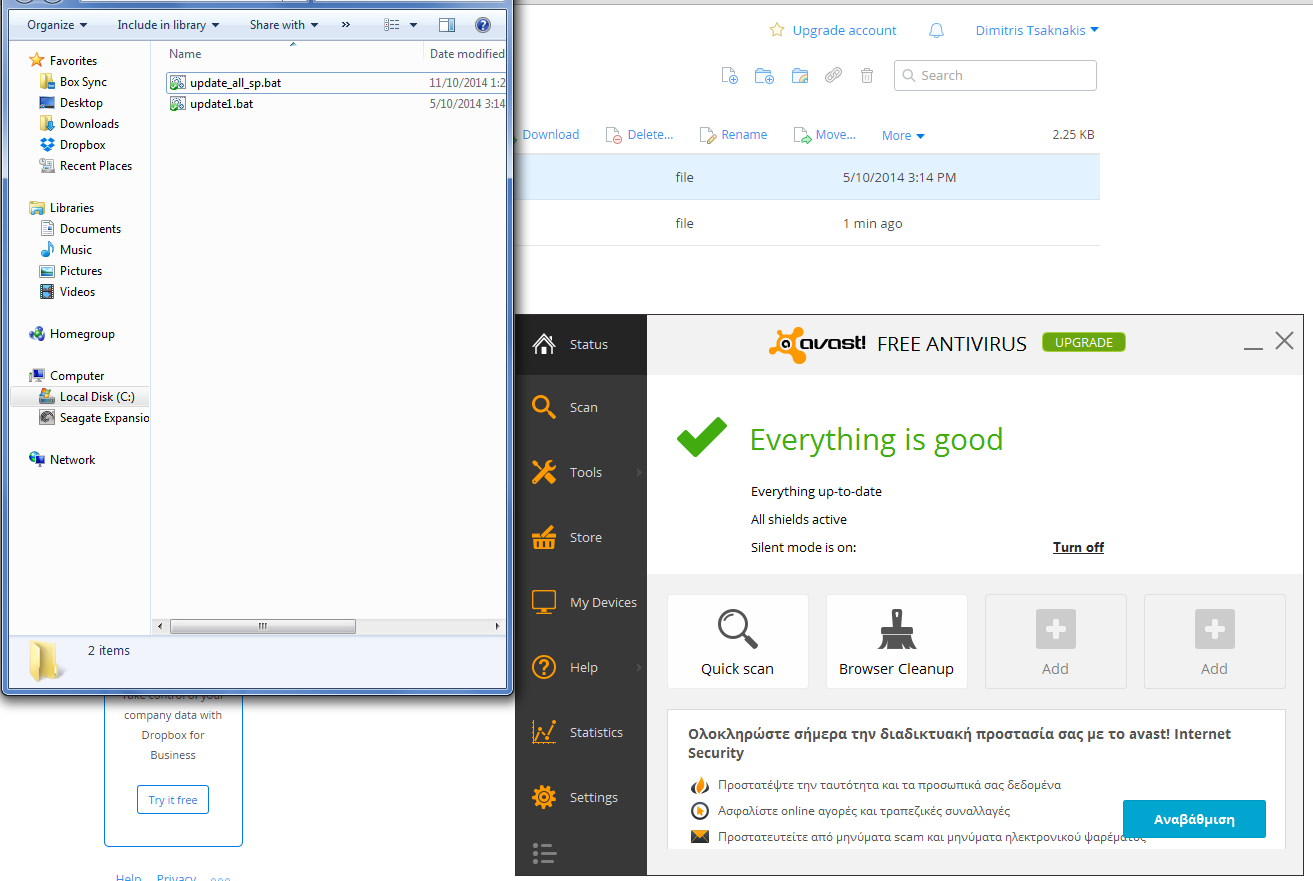The image size is (1313, 881).
Task: Open the view options dropdown arrow in Explorer
Action: click(413, 25)
